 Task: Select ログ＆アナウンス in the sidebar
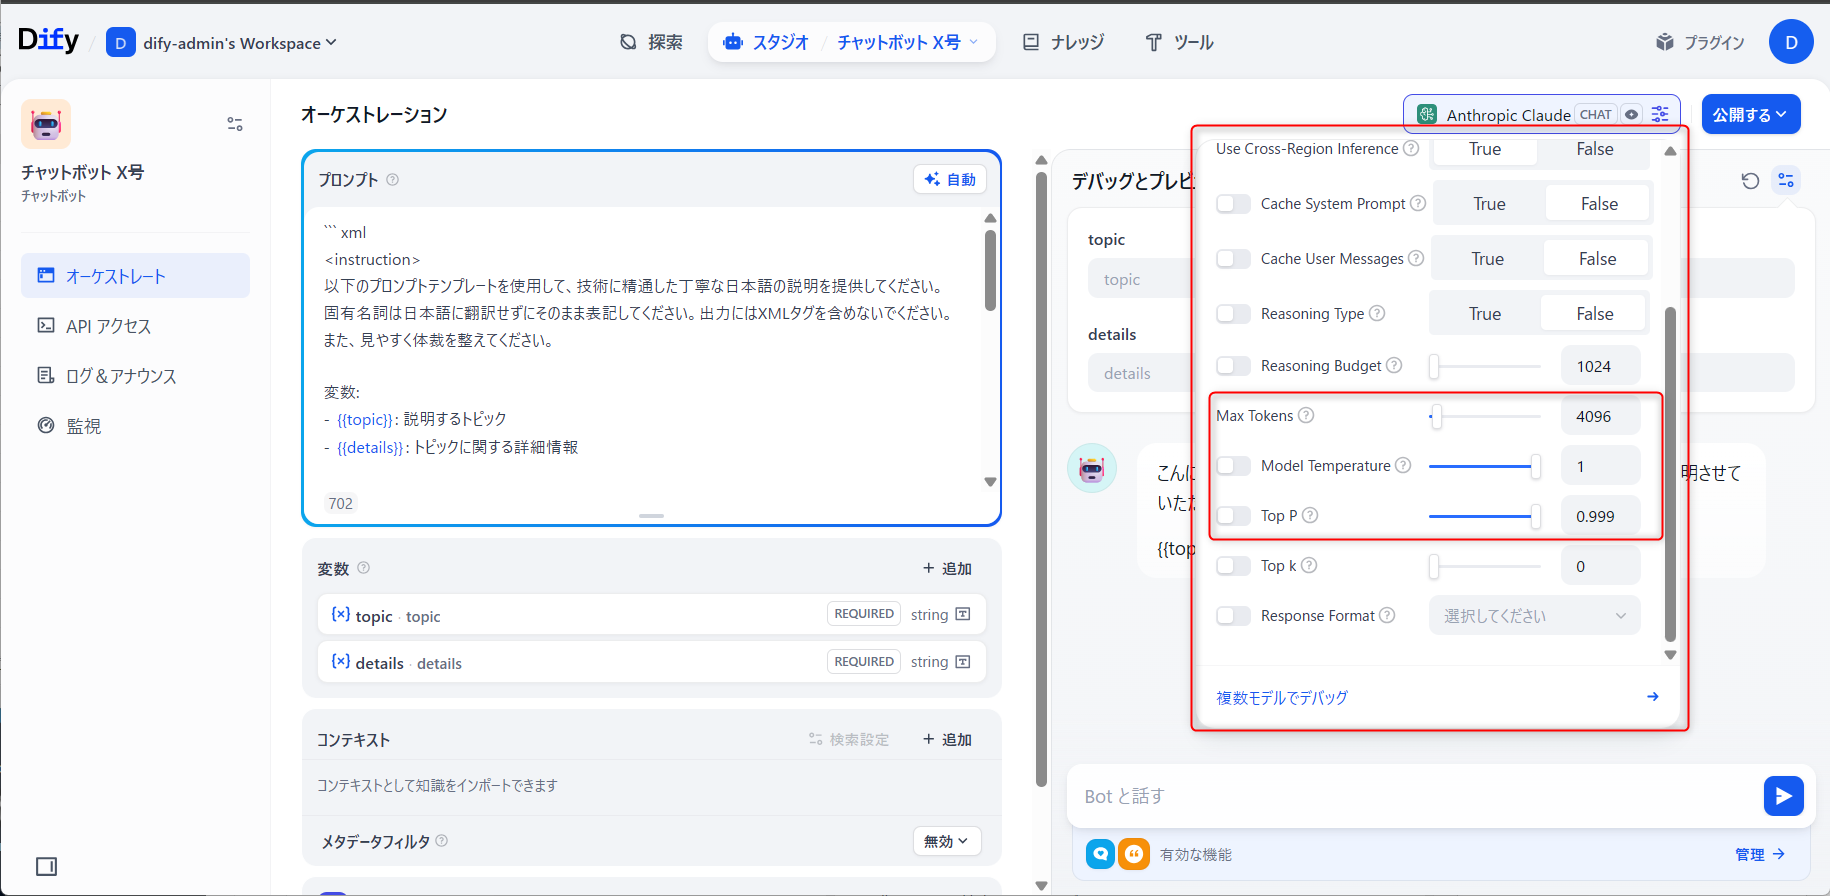(x=135, y=375)
